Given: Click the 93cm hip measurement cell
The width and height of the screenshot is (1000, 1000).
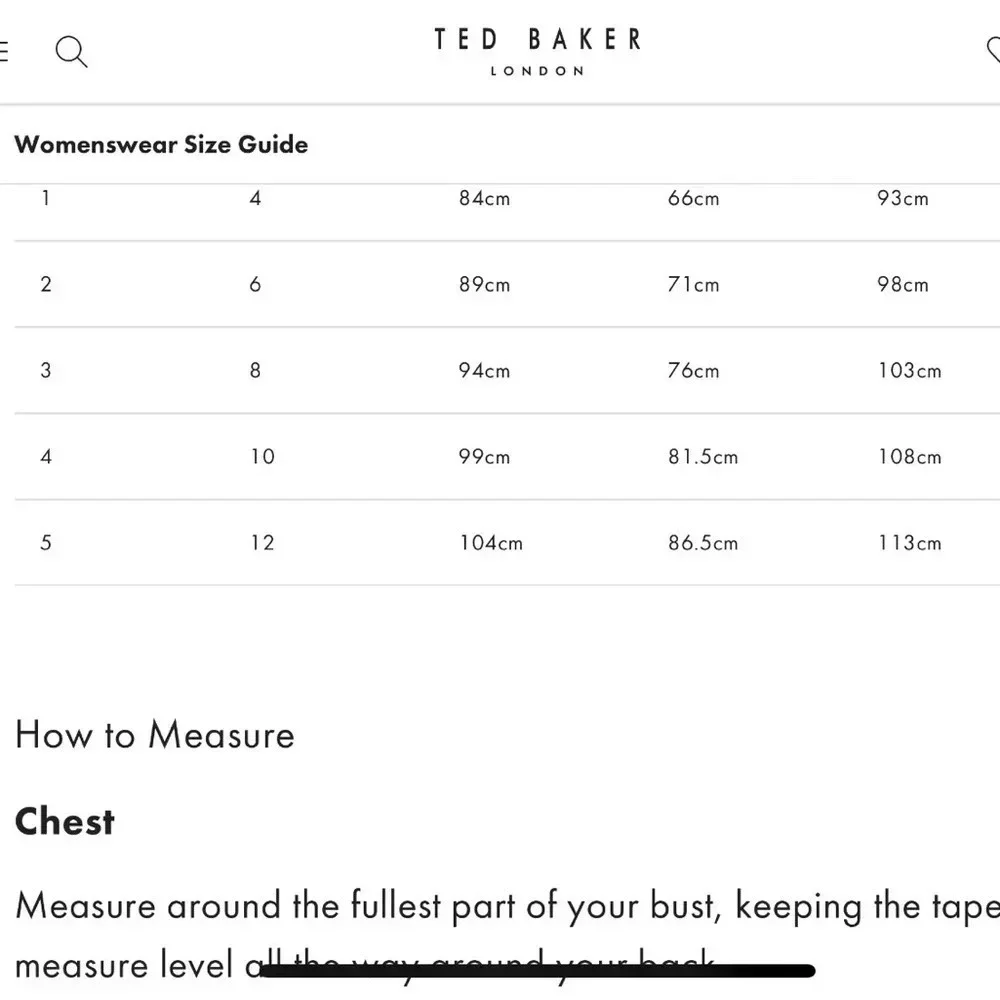Looking at the screenshot, I should pos(902,198).
